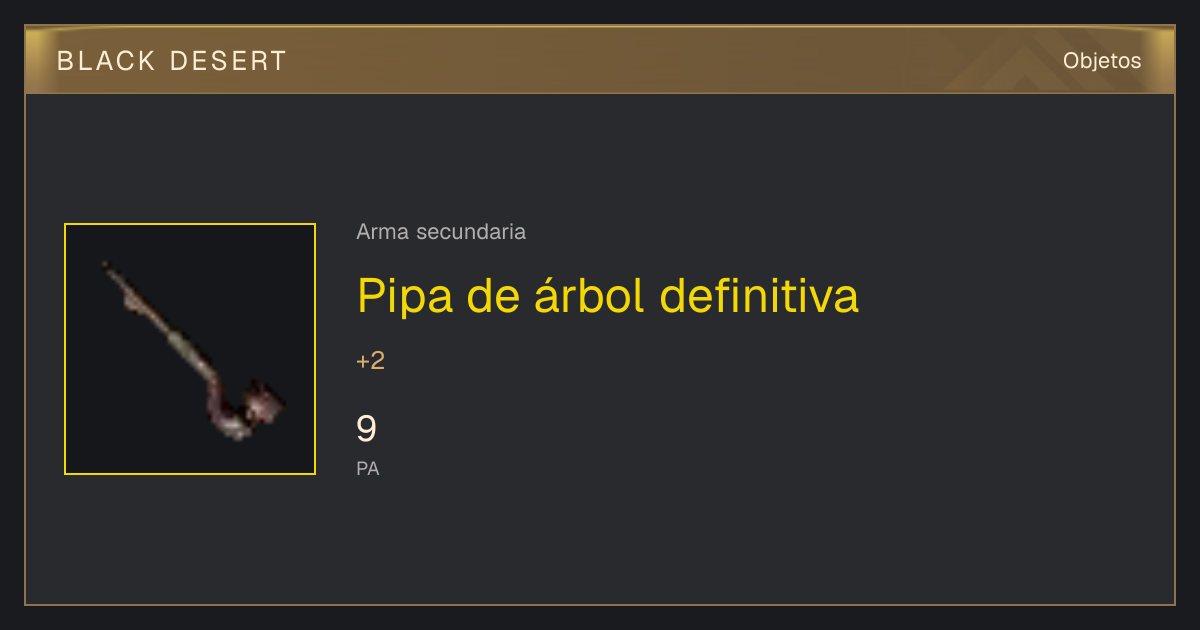Click the yellow border of the item thumbnail

[190, 224]
